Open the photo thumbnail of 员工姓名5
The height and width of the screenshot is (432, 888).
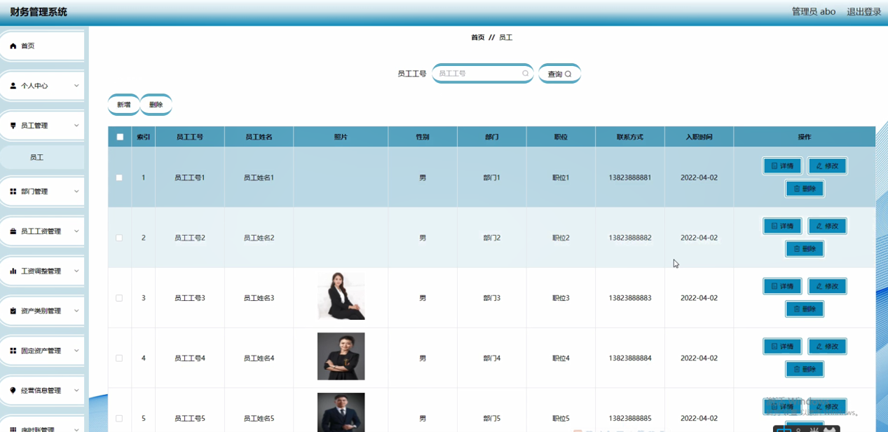pyautogui.click(x=341, y=413)
